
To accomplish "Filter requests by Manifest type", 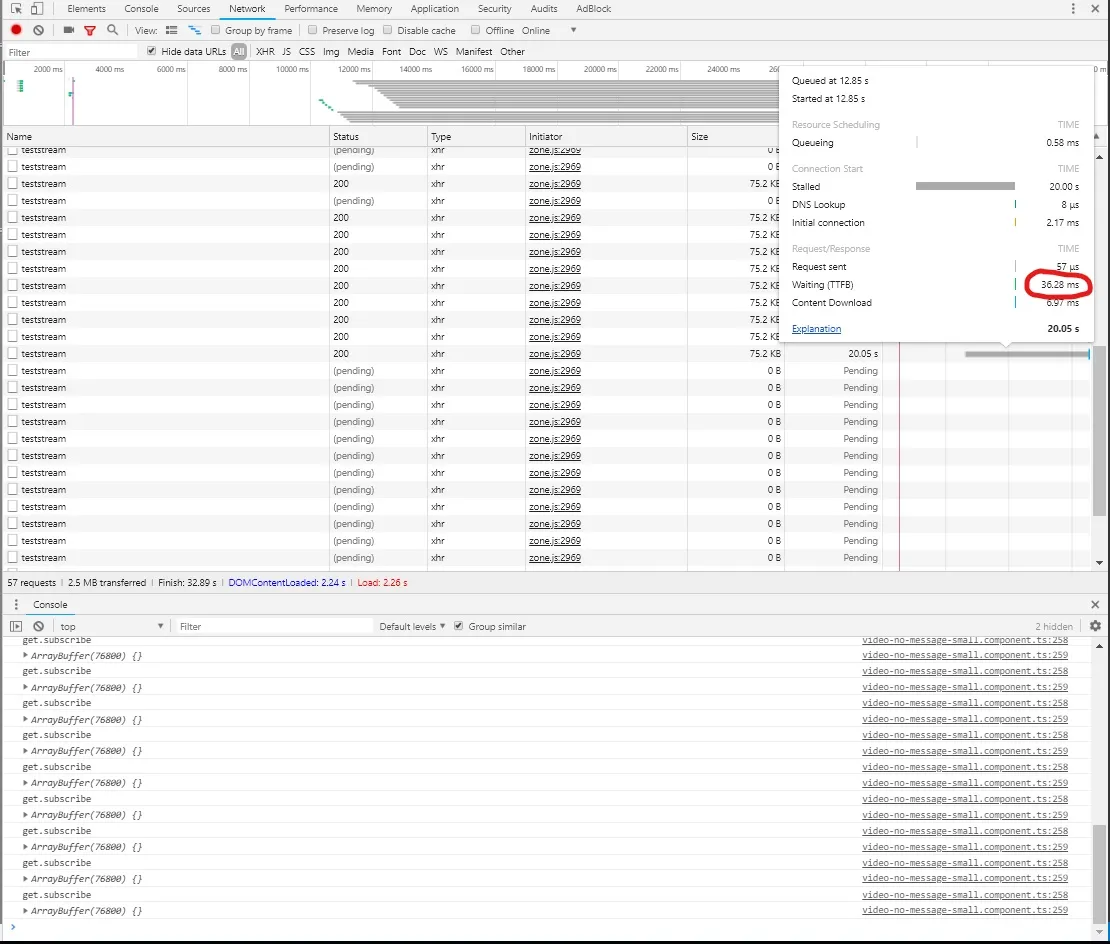I will click(474, 52).
